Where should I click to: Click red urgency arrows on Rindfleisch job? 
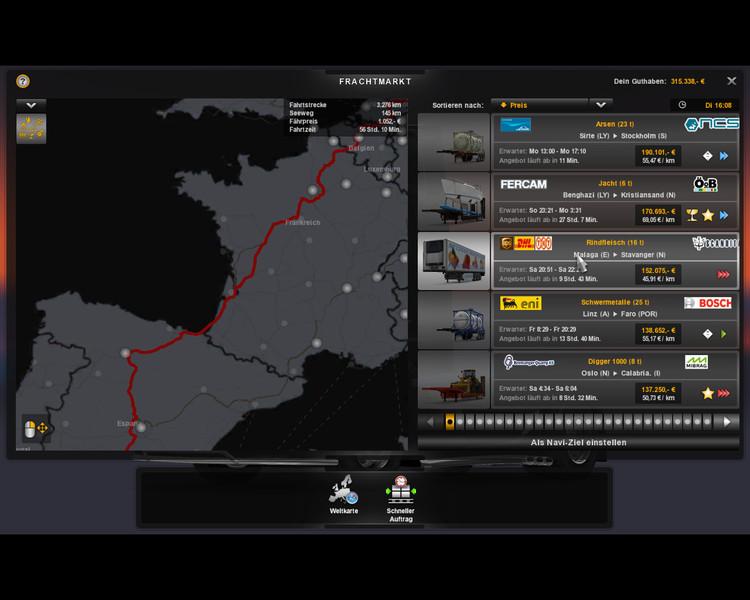pyautogui.click(x=723, y=274)
